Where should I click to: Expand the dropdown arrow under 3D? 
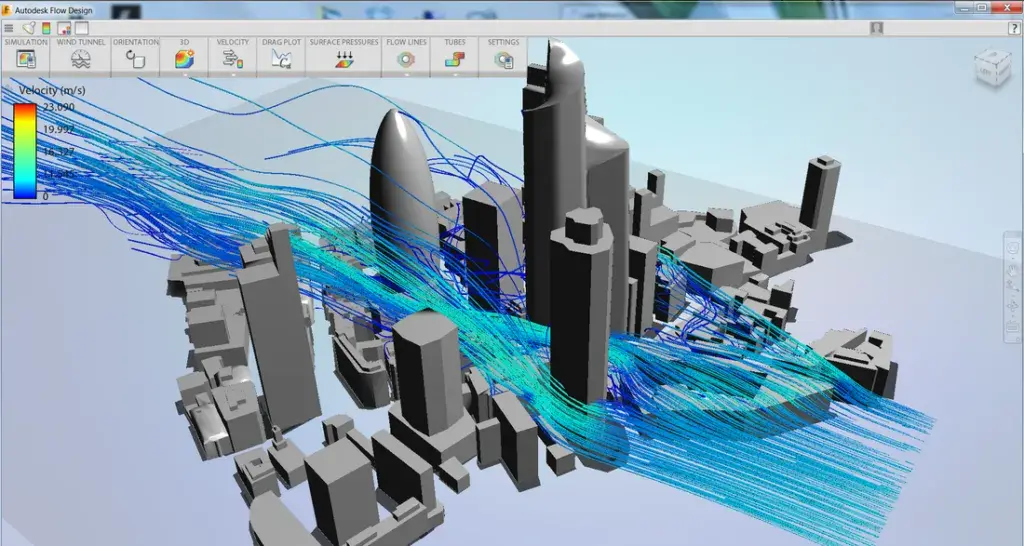click(184, 74)
